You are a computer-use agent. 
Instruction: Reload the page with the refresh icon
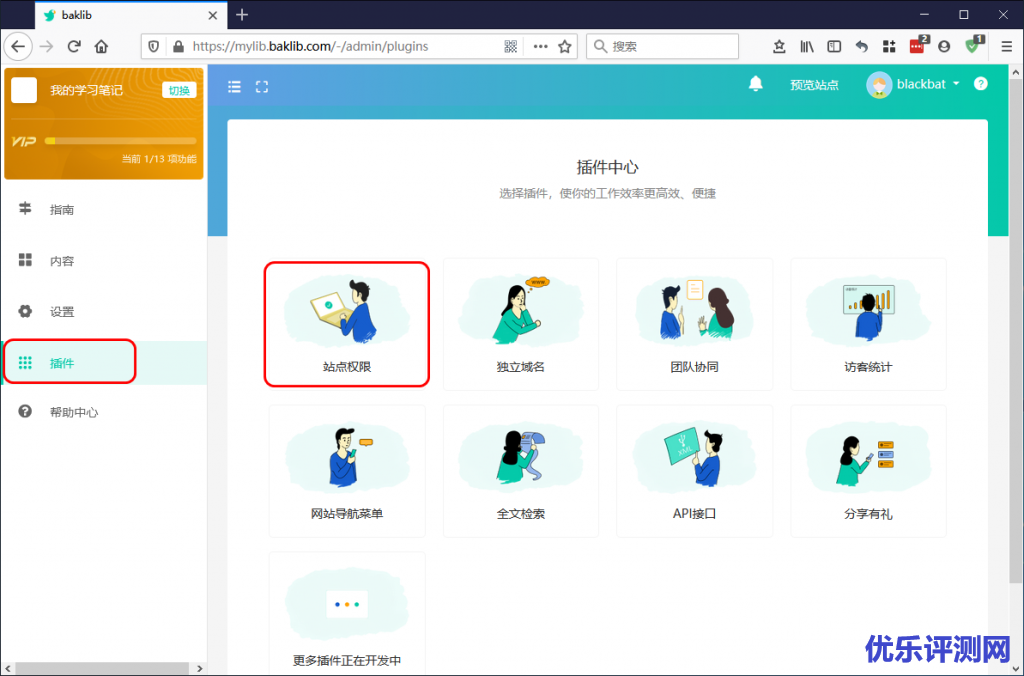point(74,46)
